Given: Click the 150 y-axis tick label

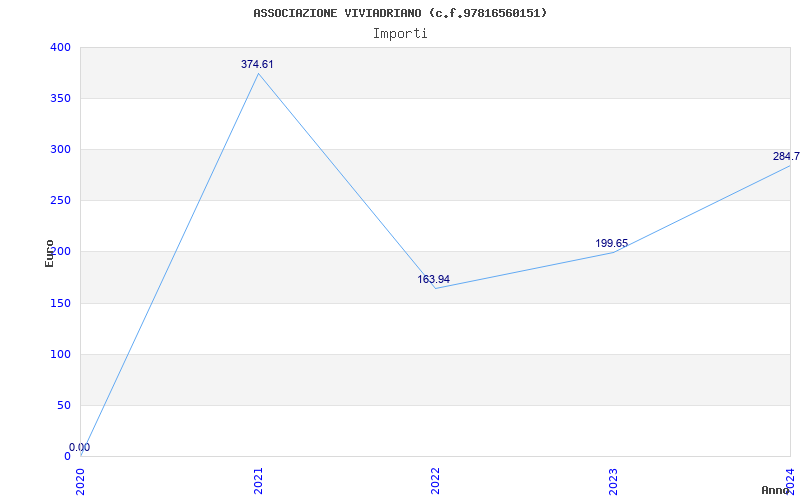Looking at the screenshot, I should pyautogui.click(x=60, y=304).
